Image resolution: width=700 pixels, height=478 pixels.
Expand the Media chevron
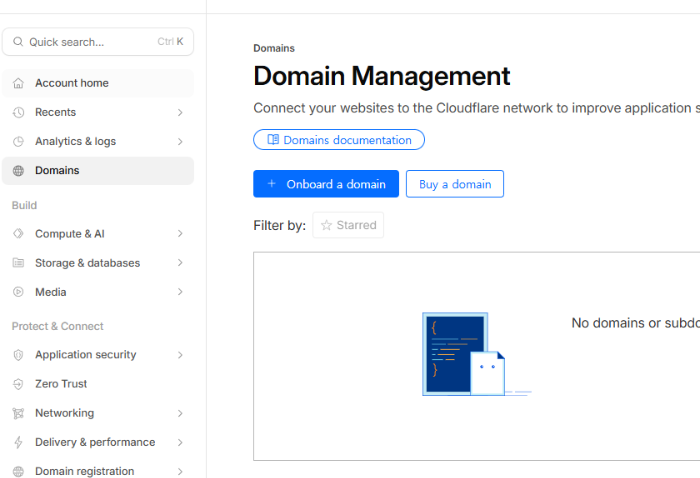click(x=180, y=292)
